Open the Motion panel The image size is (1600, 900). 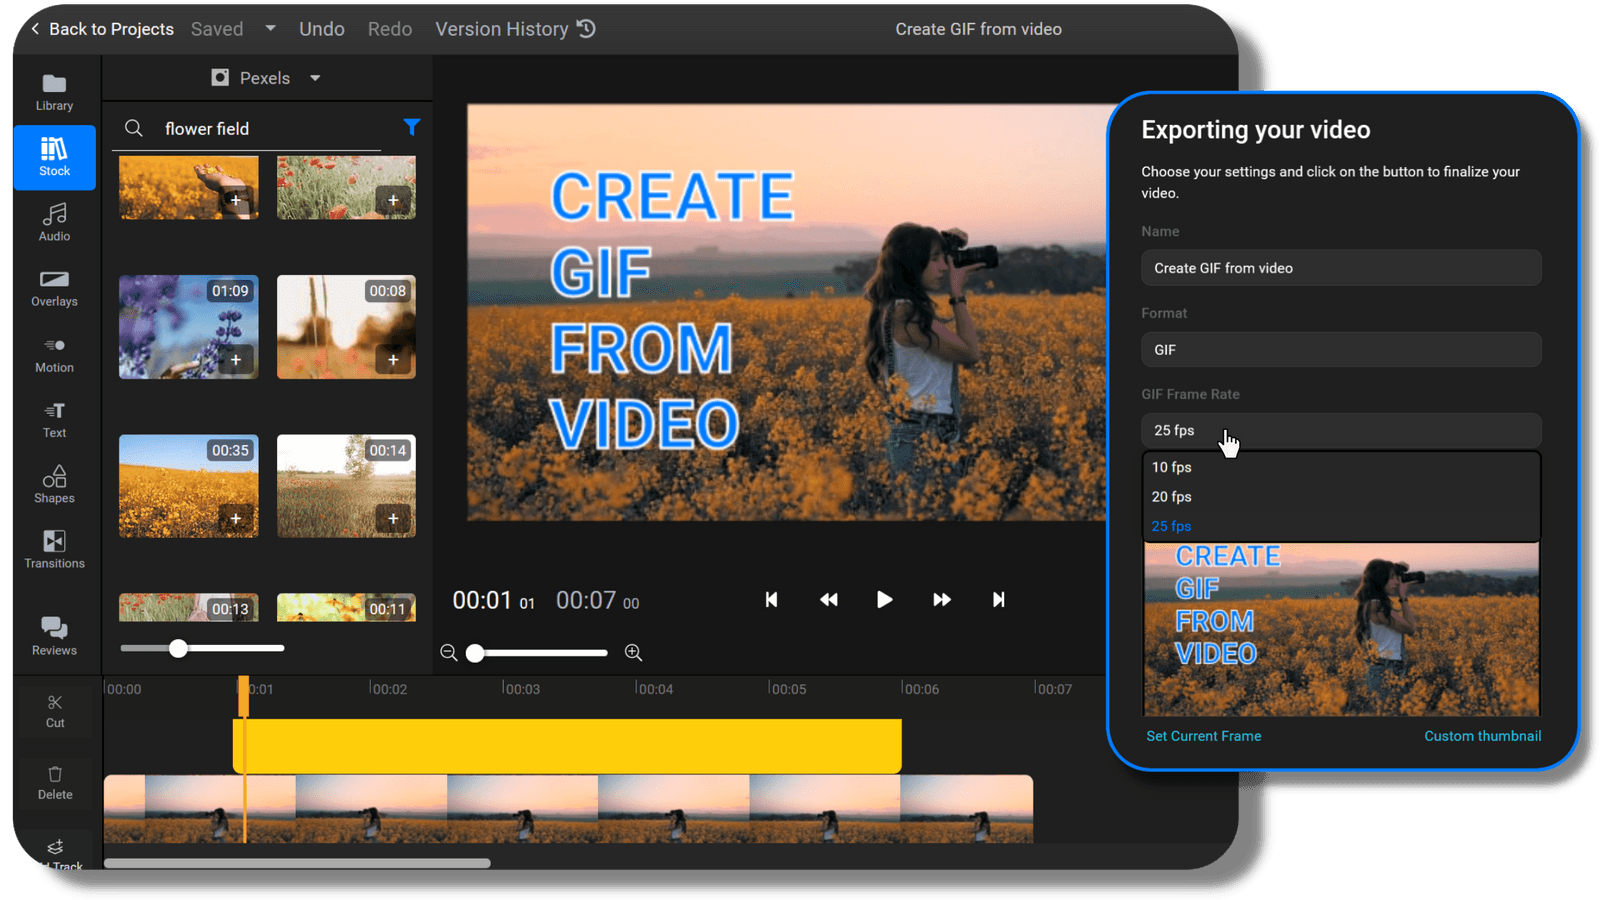(54, 355)
